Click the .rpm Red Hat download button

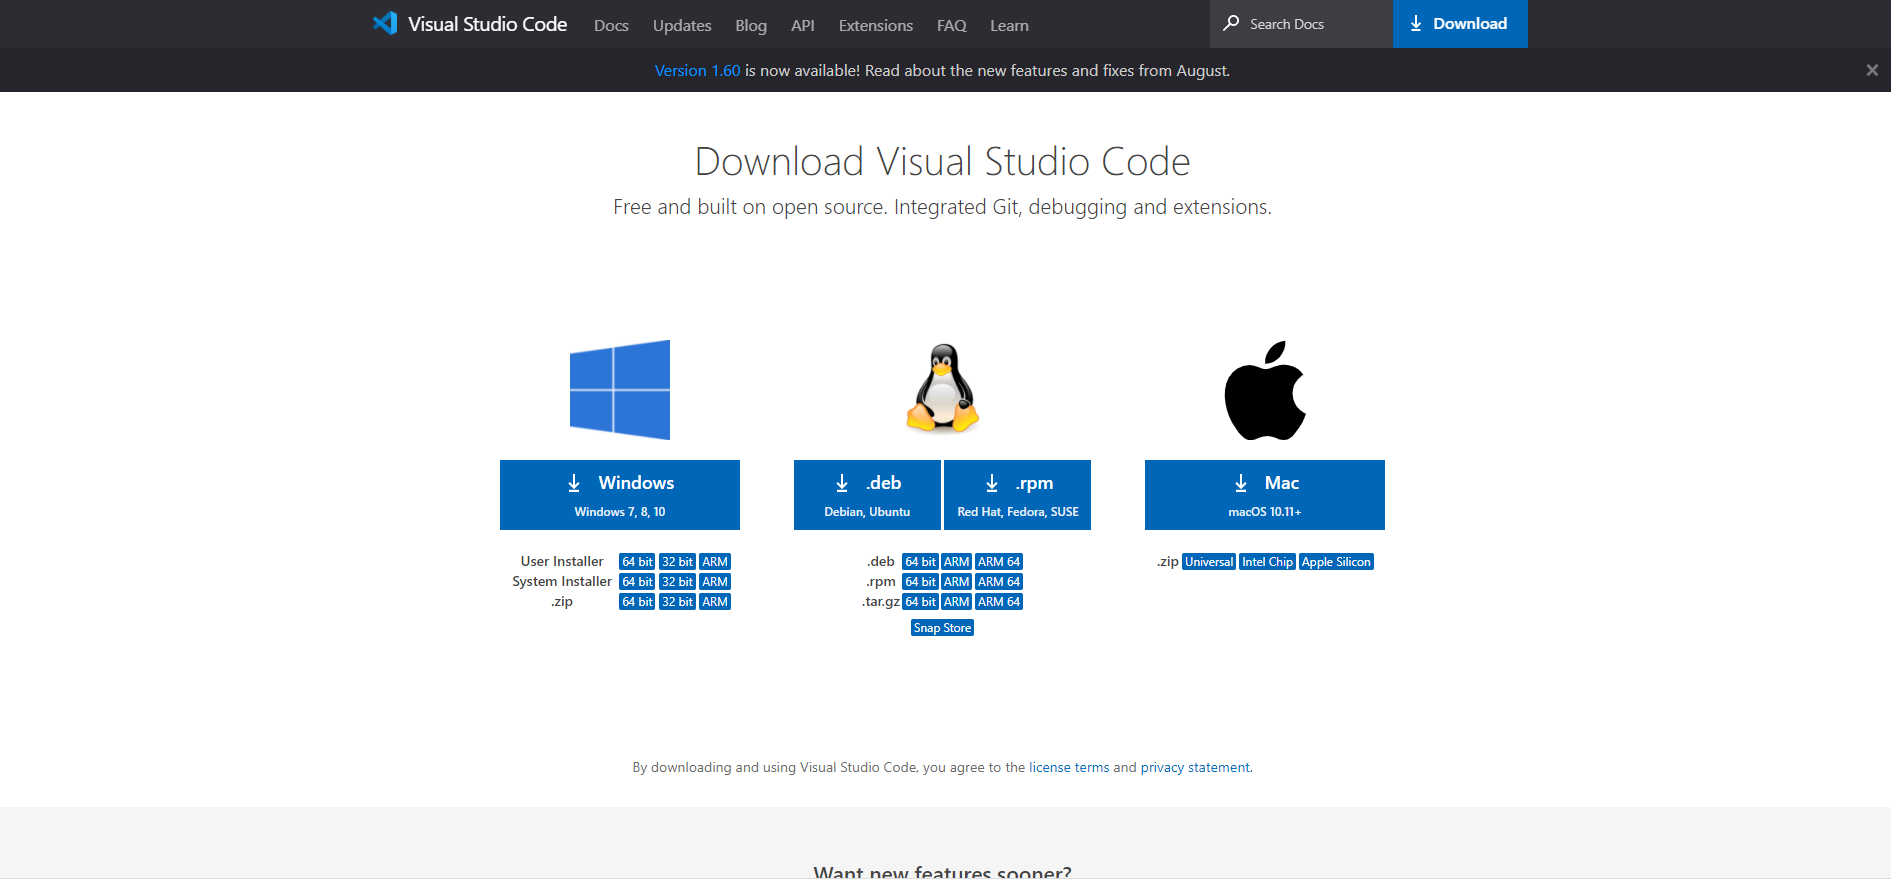coord(1017,495)
